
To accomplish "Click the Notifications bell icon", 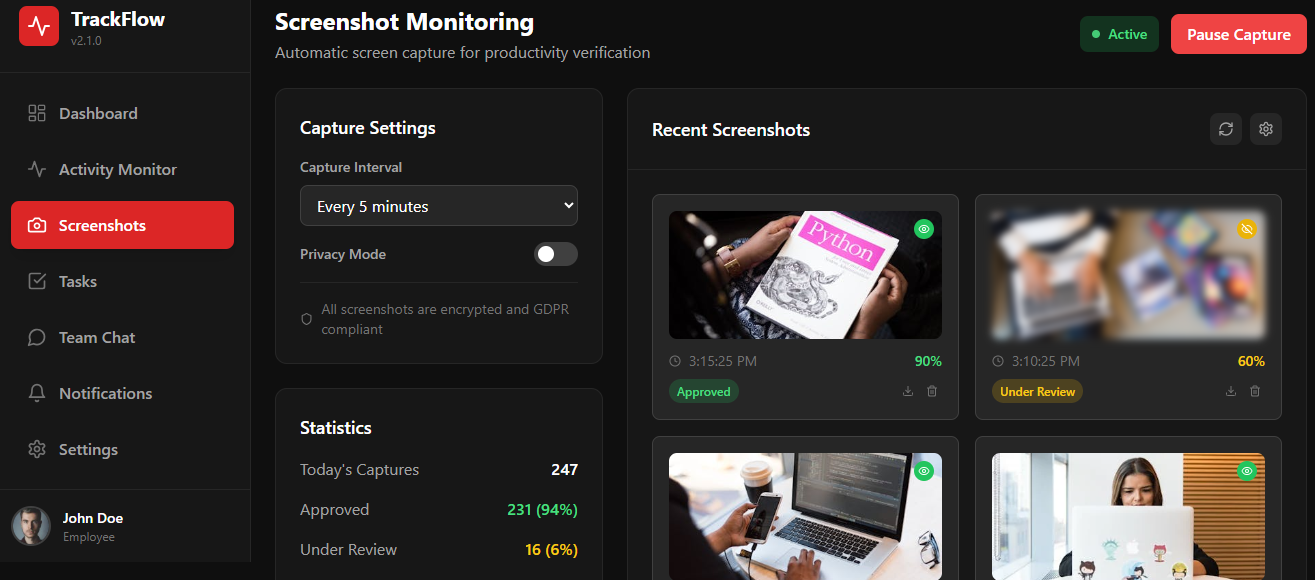I will pyautogui.click(x=37, y=393).
